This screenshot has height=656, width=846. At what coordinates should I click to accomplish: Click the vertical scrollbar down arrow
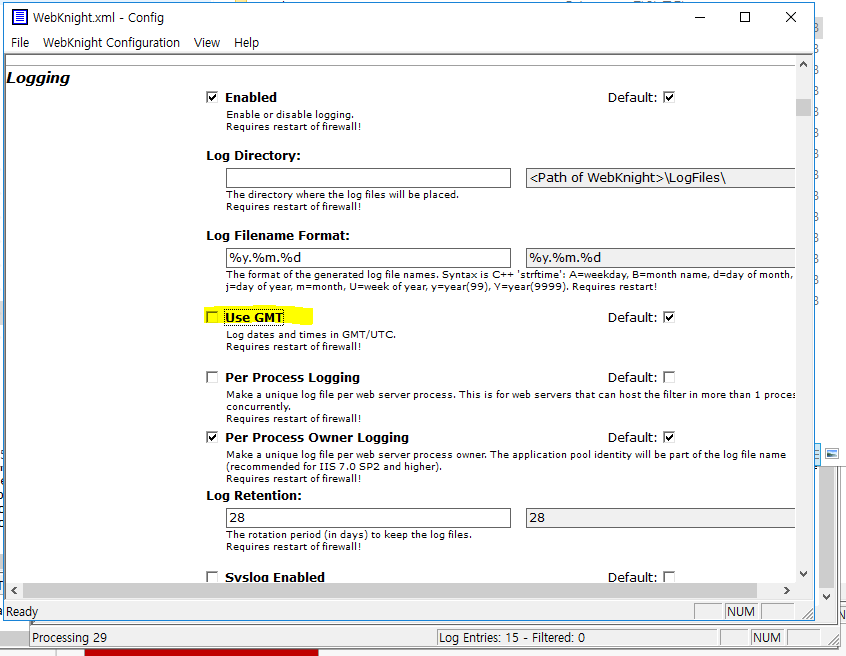(803, 574)
